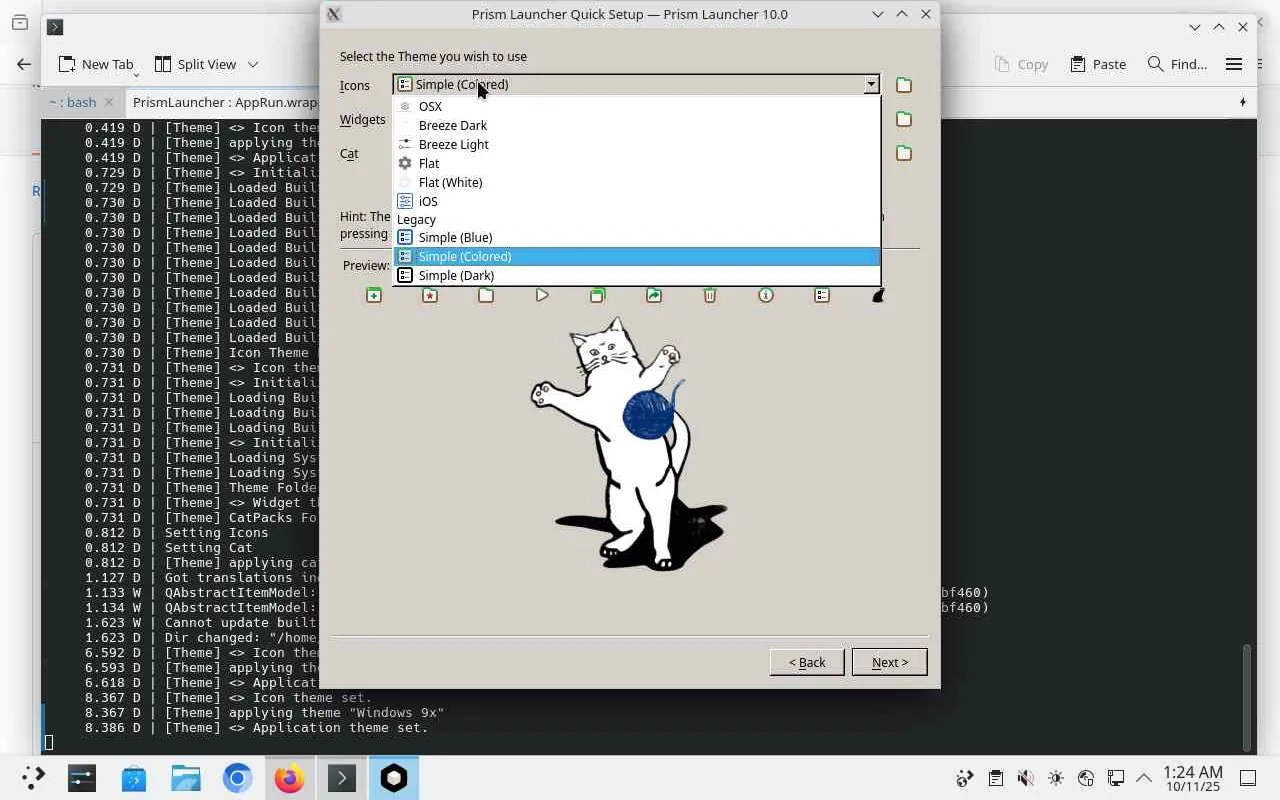Click the cat with yarn image
This screenshot has height=800, width=1280.
[628, 444]
